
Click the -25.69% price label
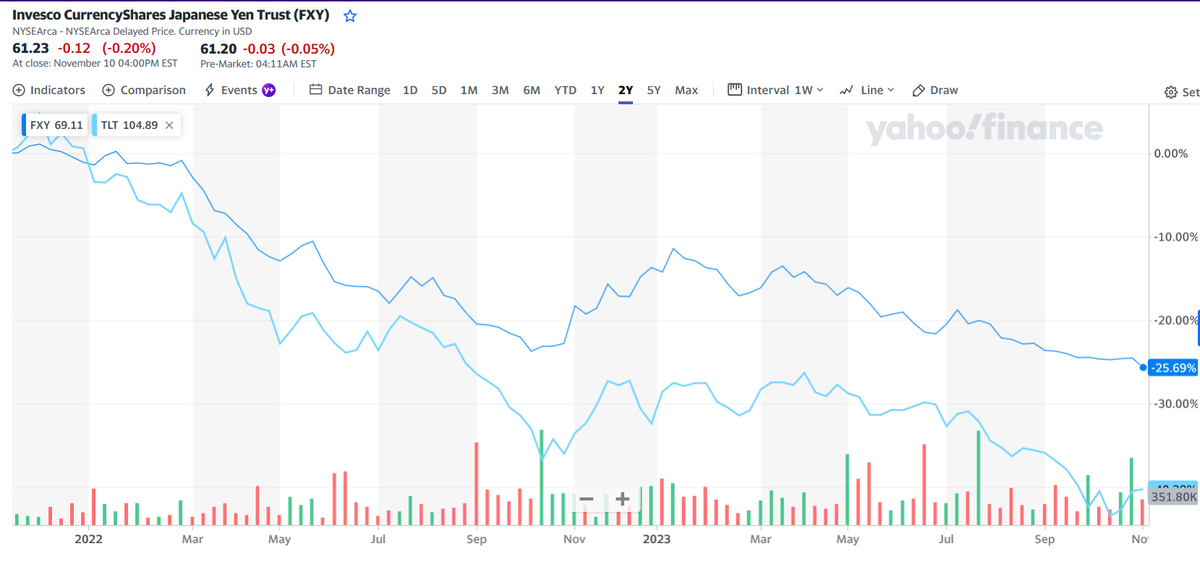[x=1174, y=368]
